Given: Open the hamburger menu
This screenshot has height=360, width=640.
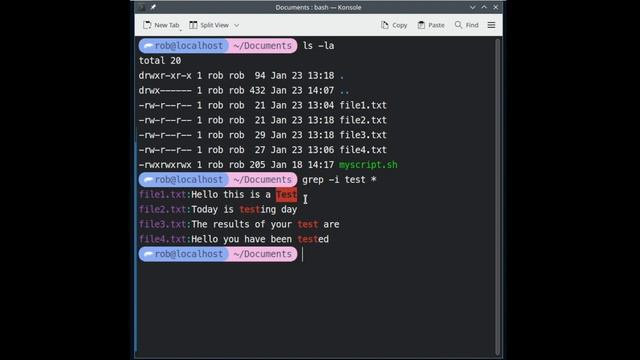Looking at the screenshot, I should (491, 25).
